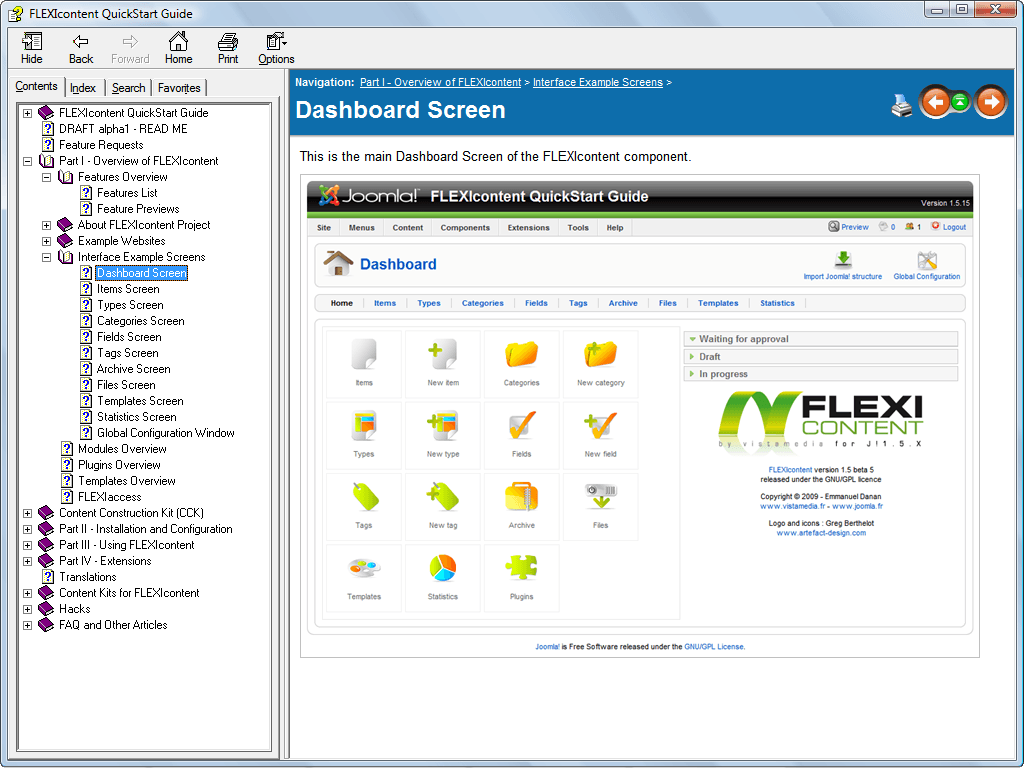Switch to the Search tab
The height and width of the screenshot is (768, 1024).
click(128, 88)
